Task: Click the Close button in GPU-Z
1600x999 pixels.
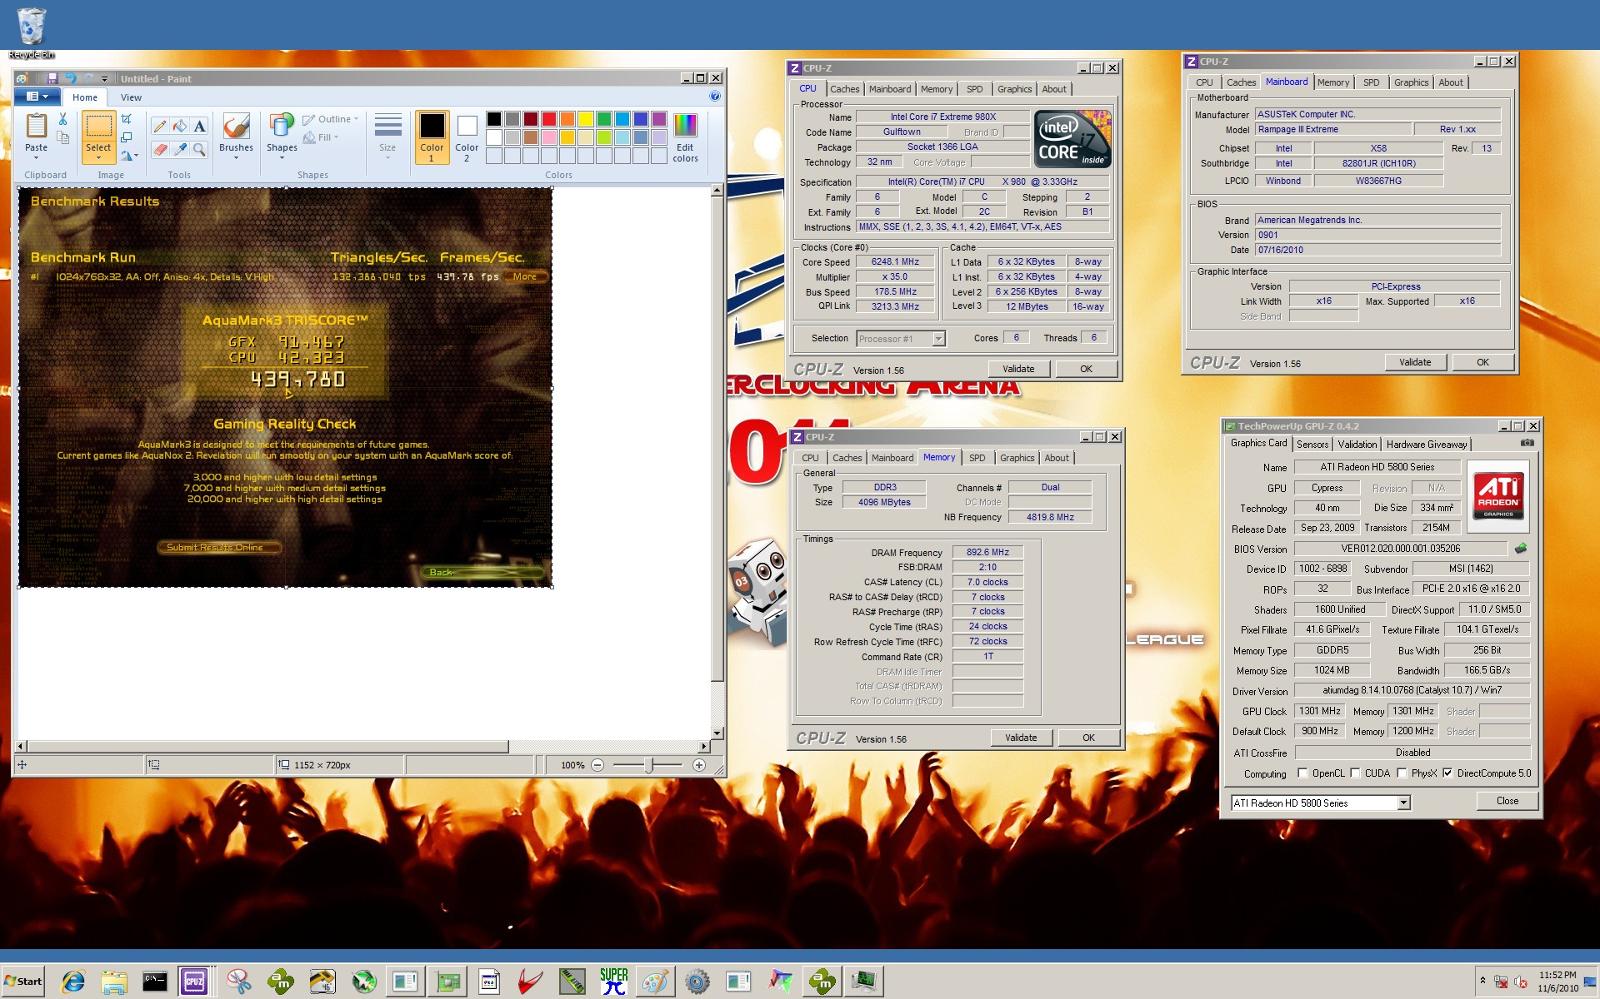Action: coord(1507,801)
